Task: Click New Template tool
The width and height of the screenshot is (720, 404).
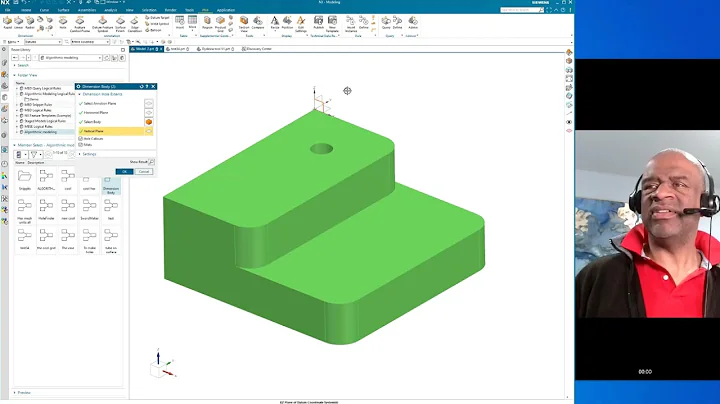Action: tap(332, 24)
